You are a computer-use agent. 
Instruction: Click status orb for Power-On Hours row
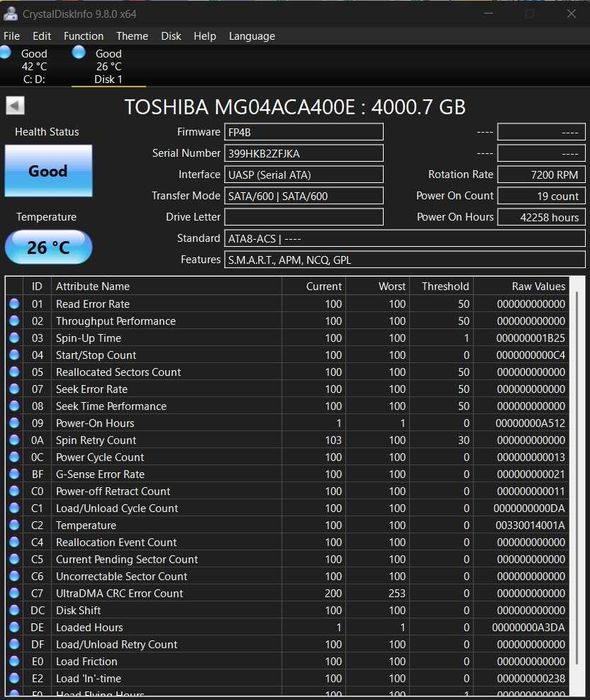[14, 422]
